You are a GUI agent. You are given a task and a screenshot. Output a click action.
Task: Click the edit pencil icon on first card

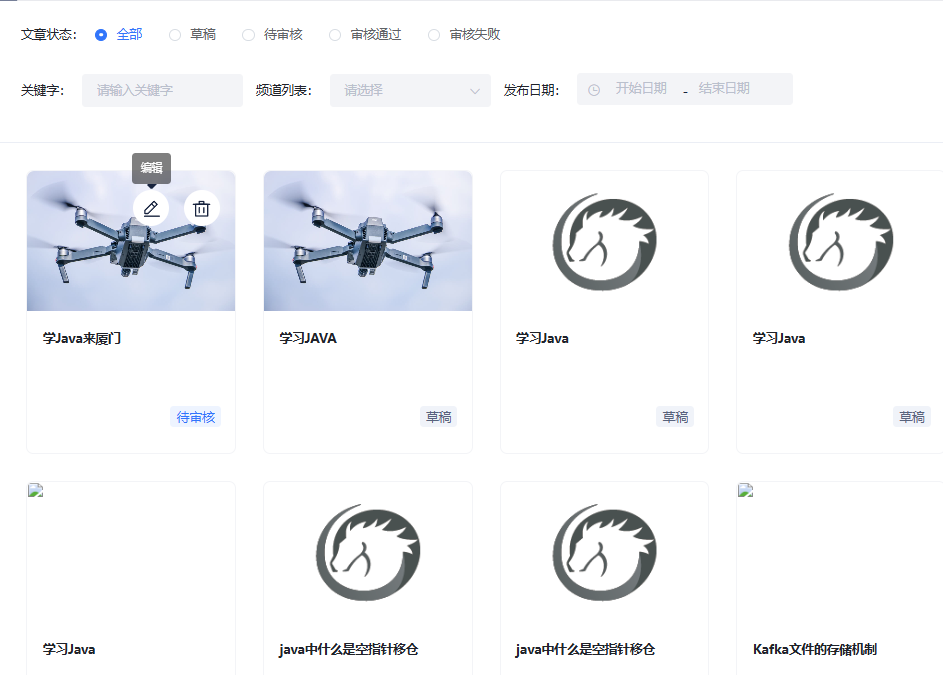(x=151, y=209)
